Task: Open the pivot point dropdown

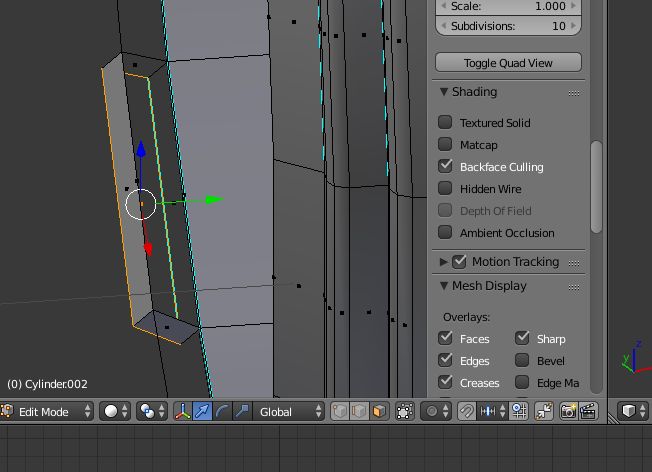Action: click(152, 412)
